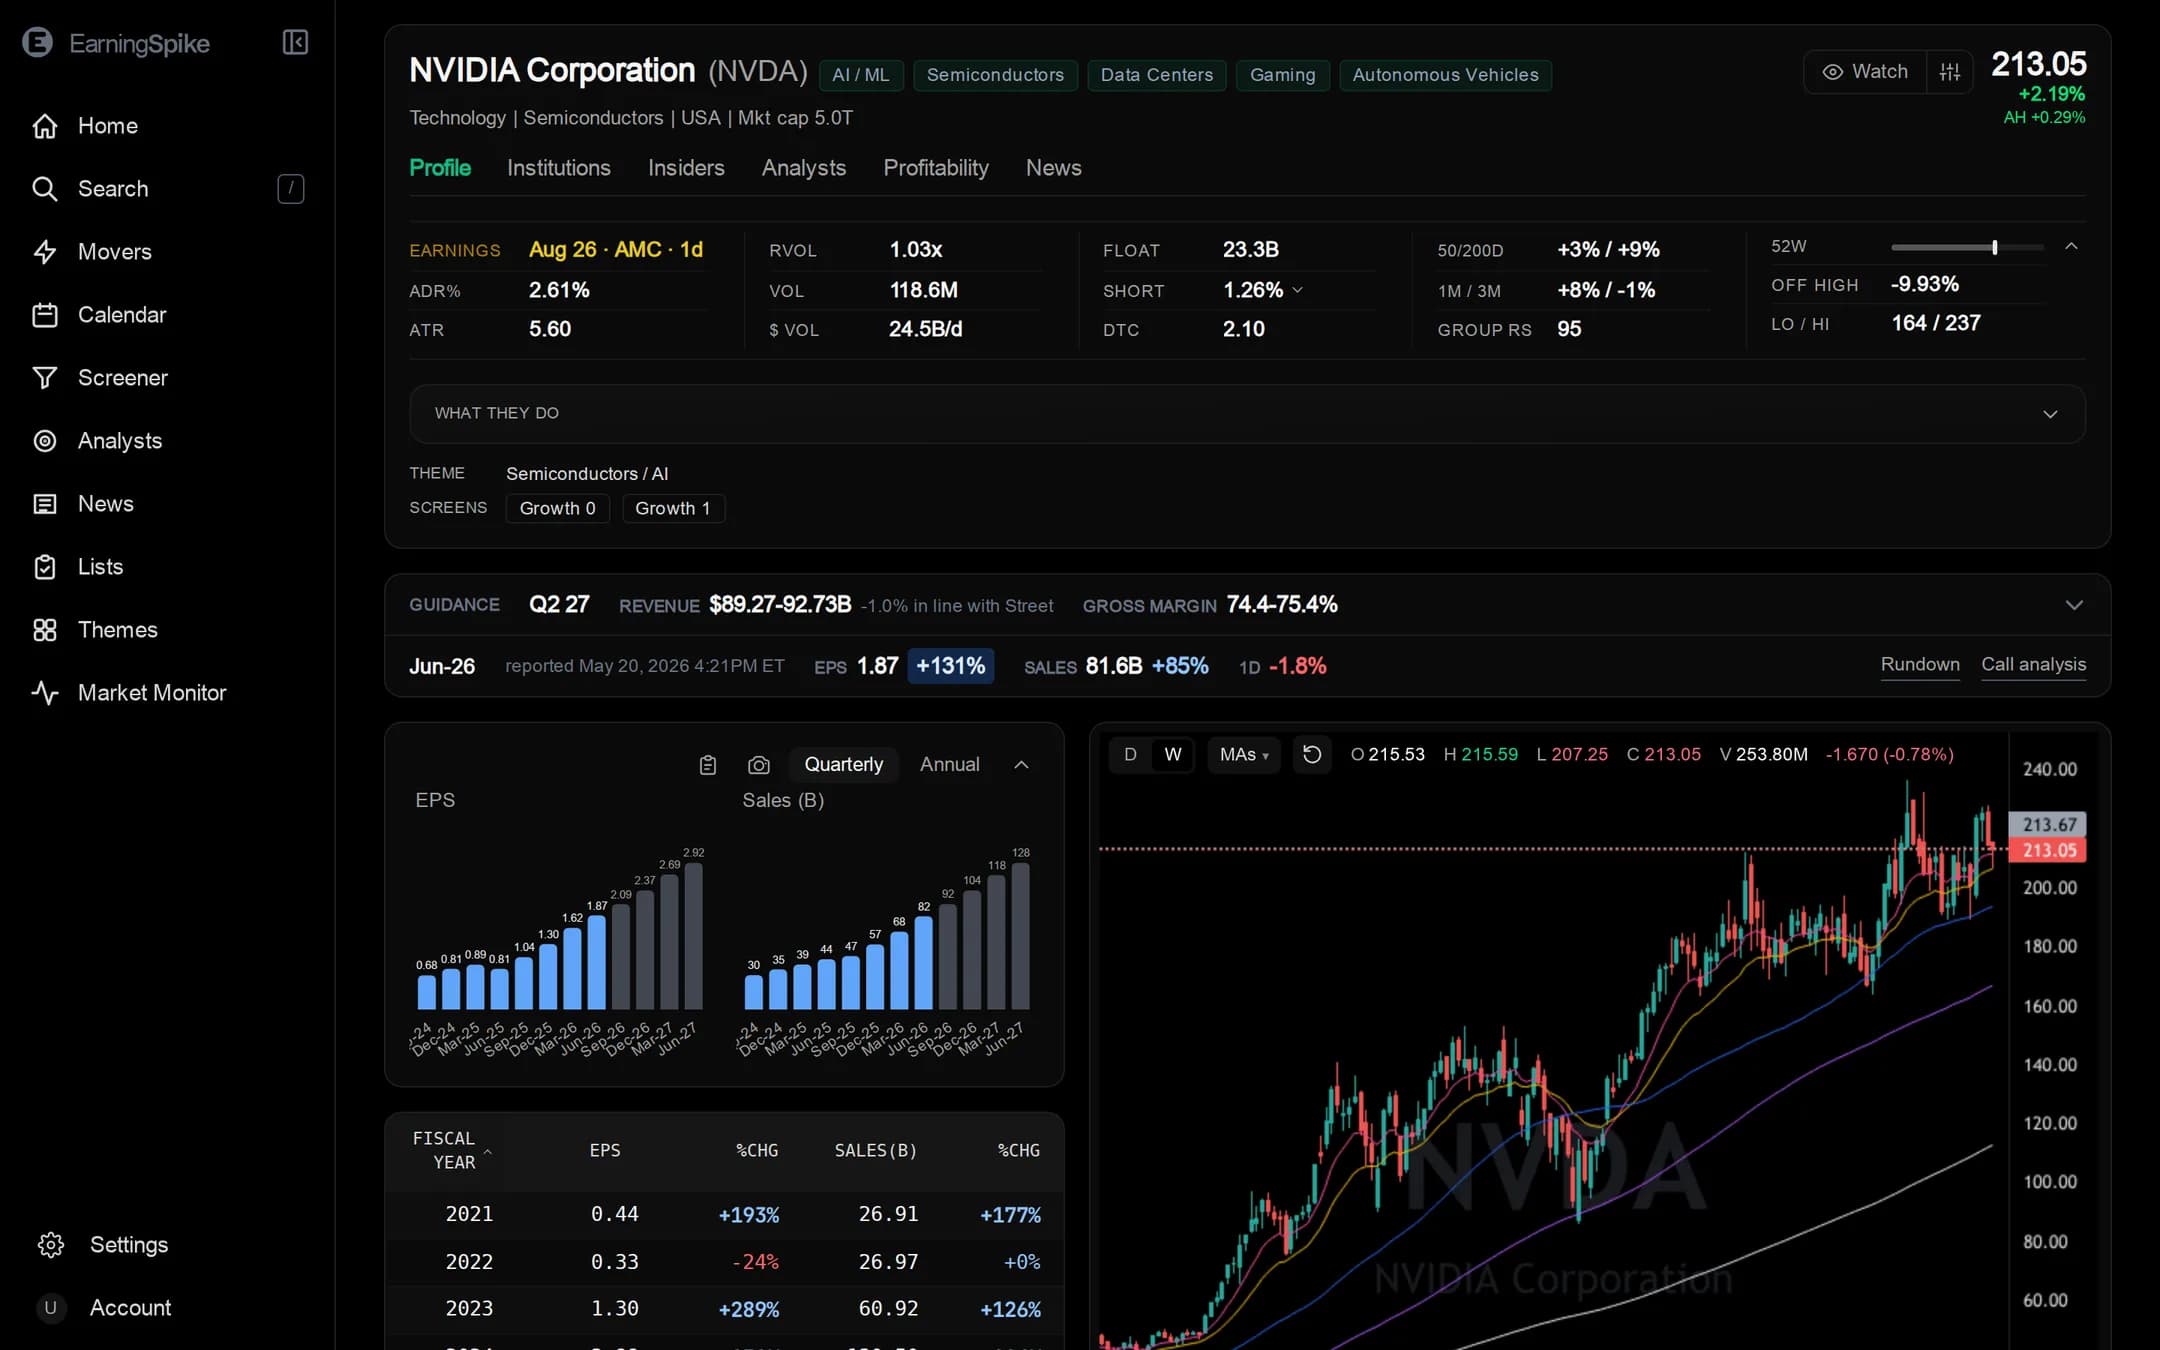Click the Search magnifier icon
Screen dimensions: 2160x1350
click(x=45, y=189)
